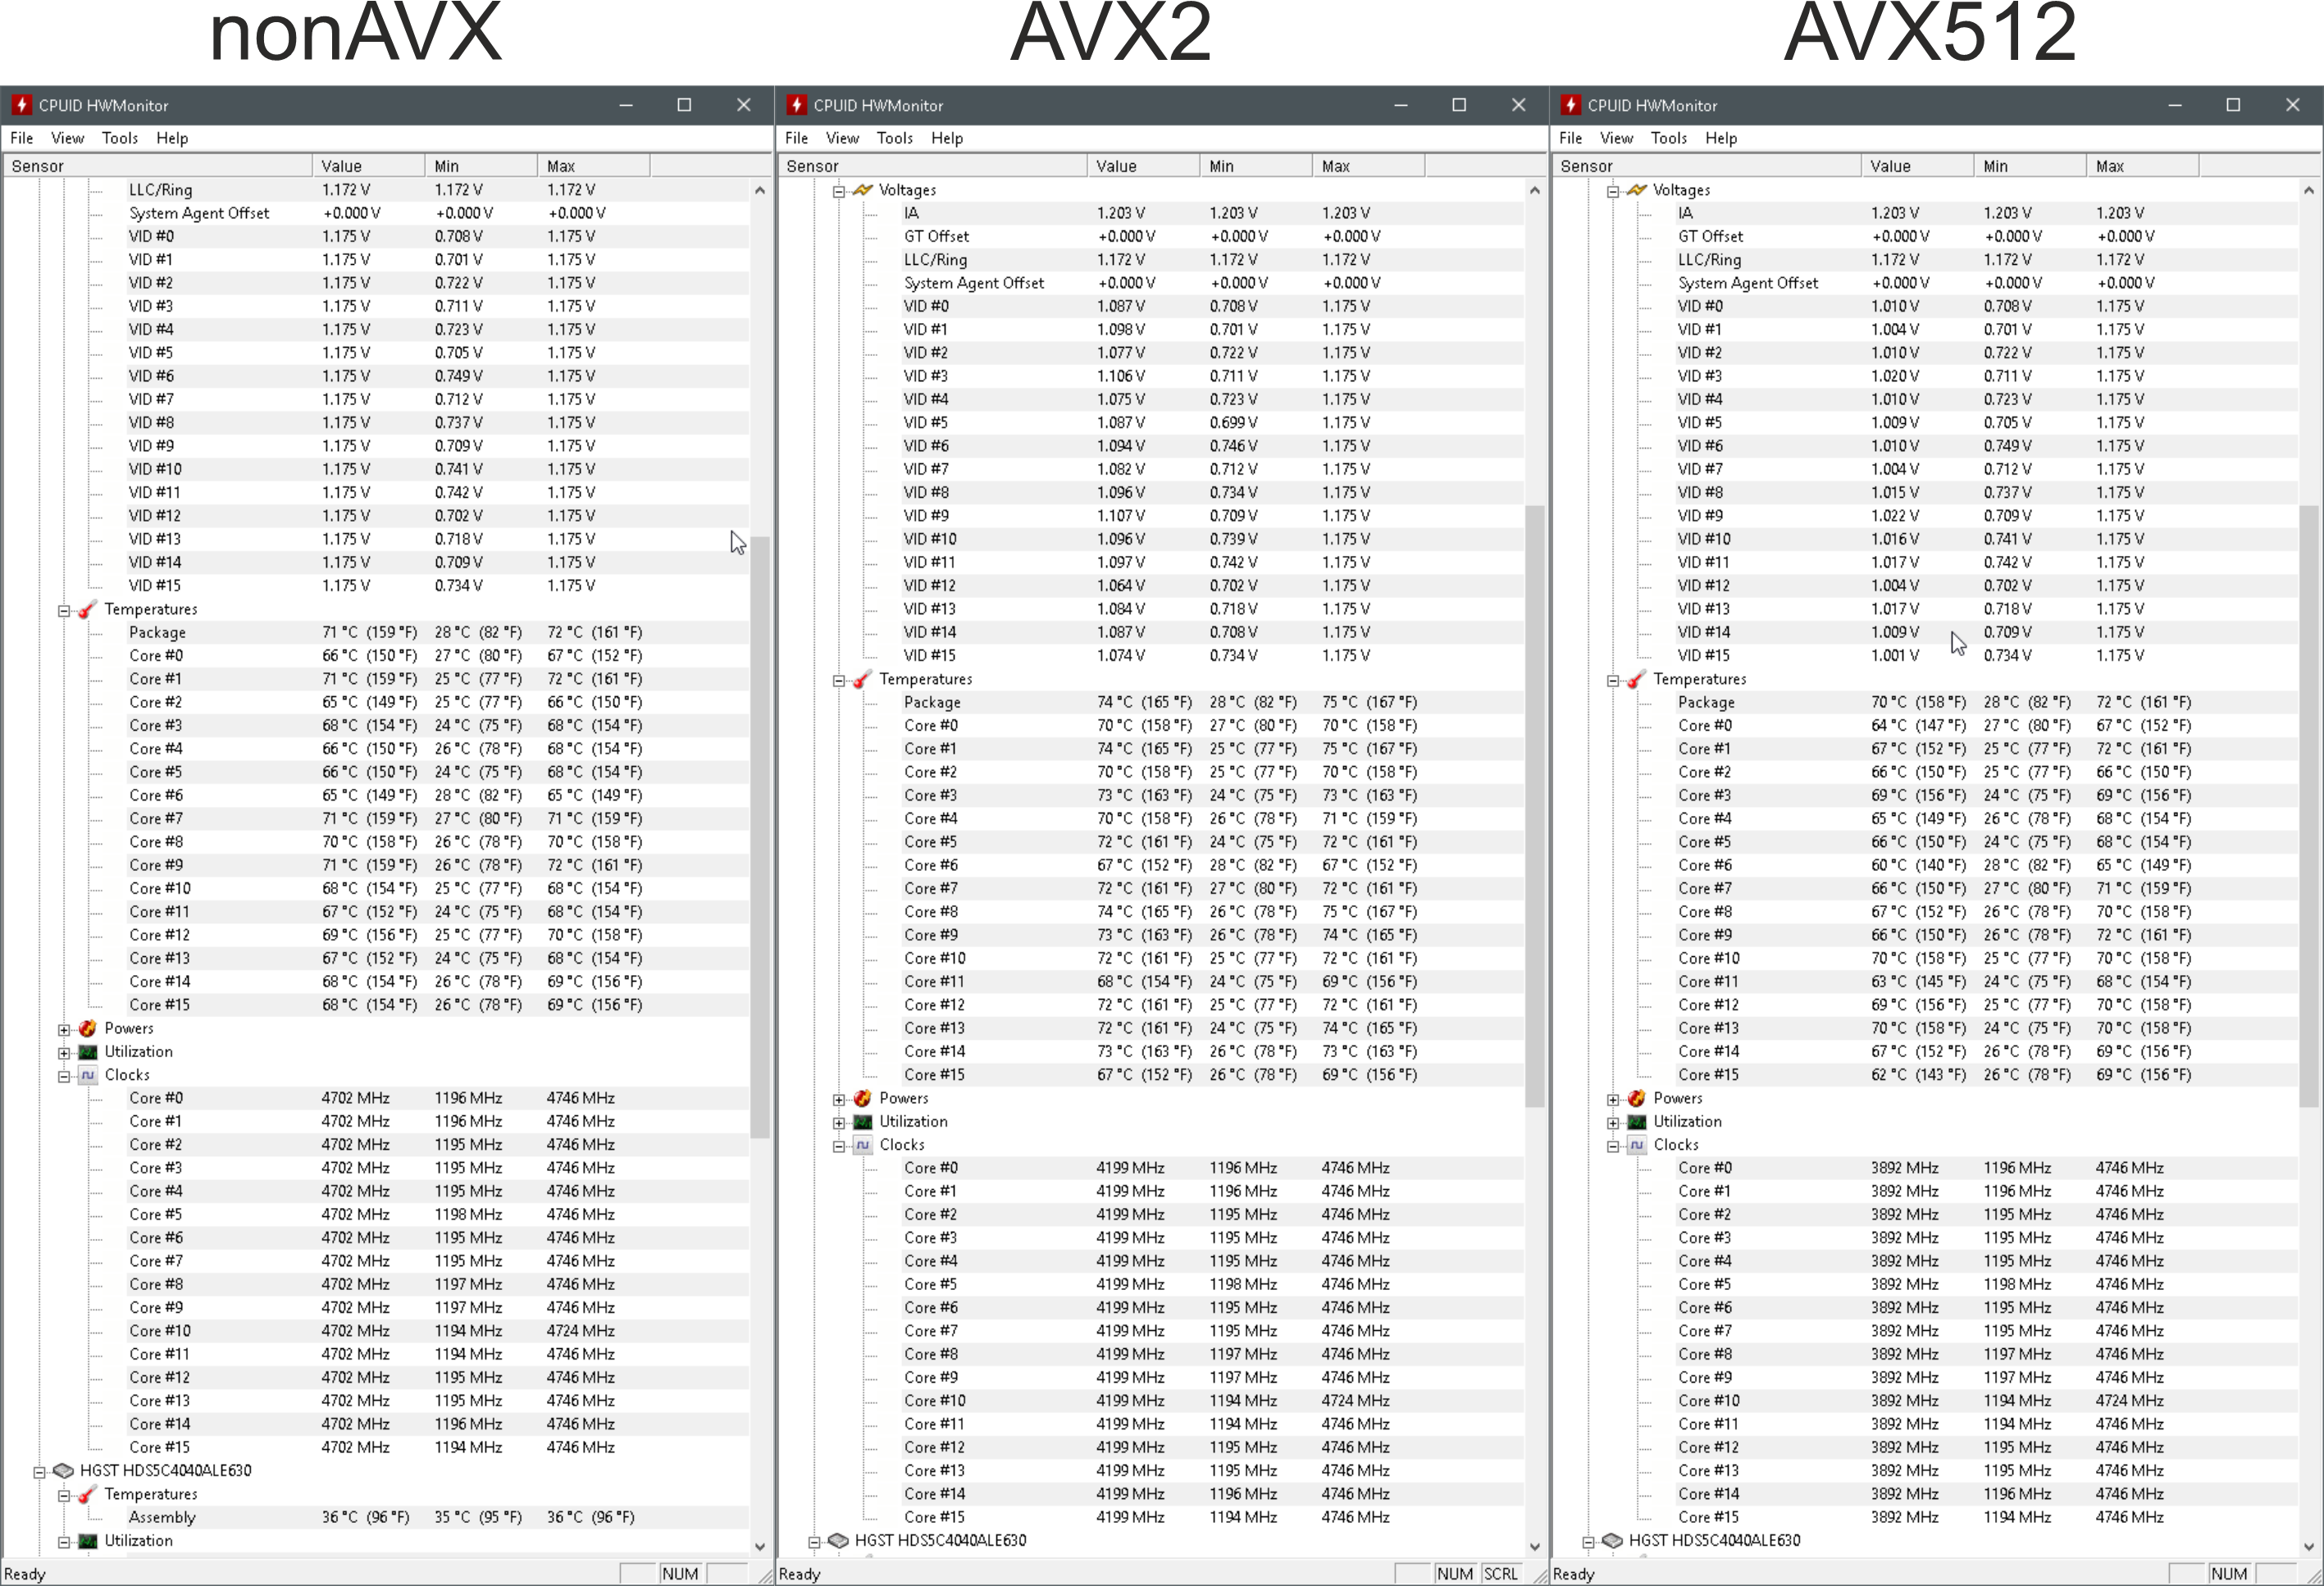This screenshot has height=1586, width=2324.
Task: Click the scroll down arrow in AVX2 window
Action: (1535, 1546)
